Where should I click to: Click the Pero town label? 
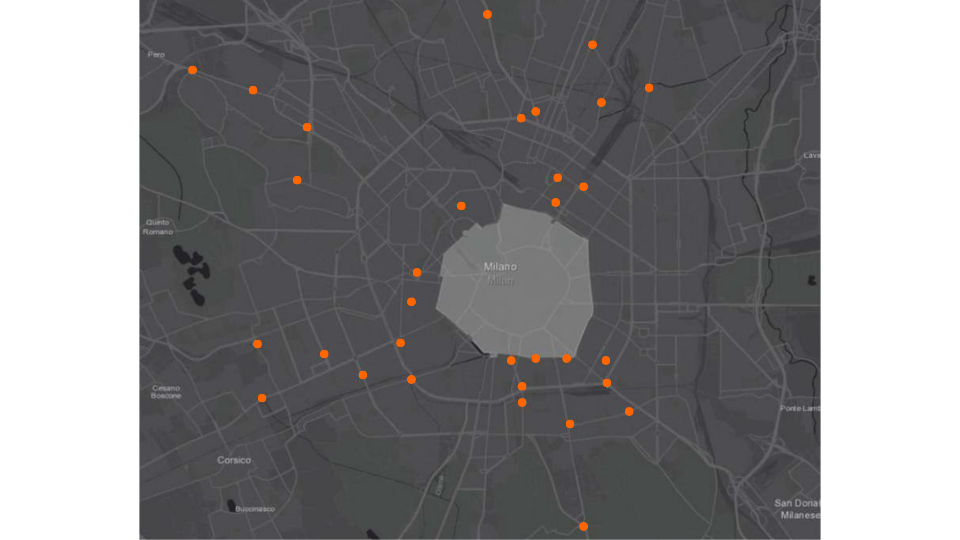[x=155, y=54]
